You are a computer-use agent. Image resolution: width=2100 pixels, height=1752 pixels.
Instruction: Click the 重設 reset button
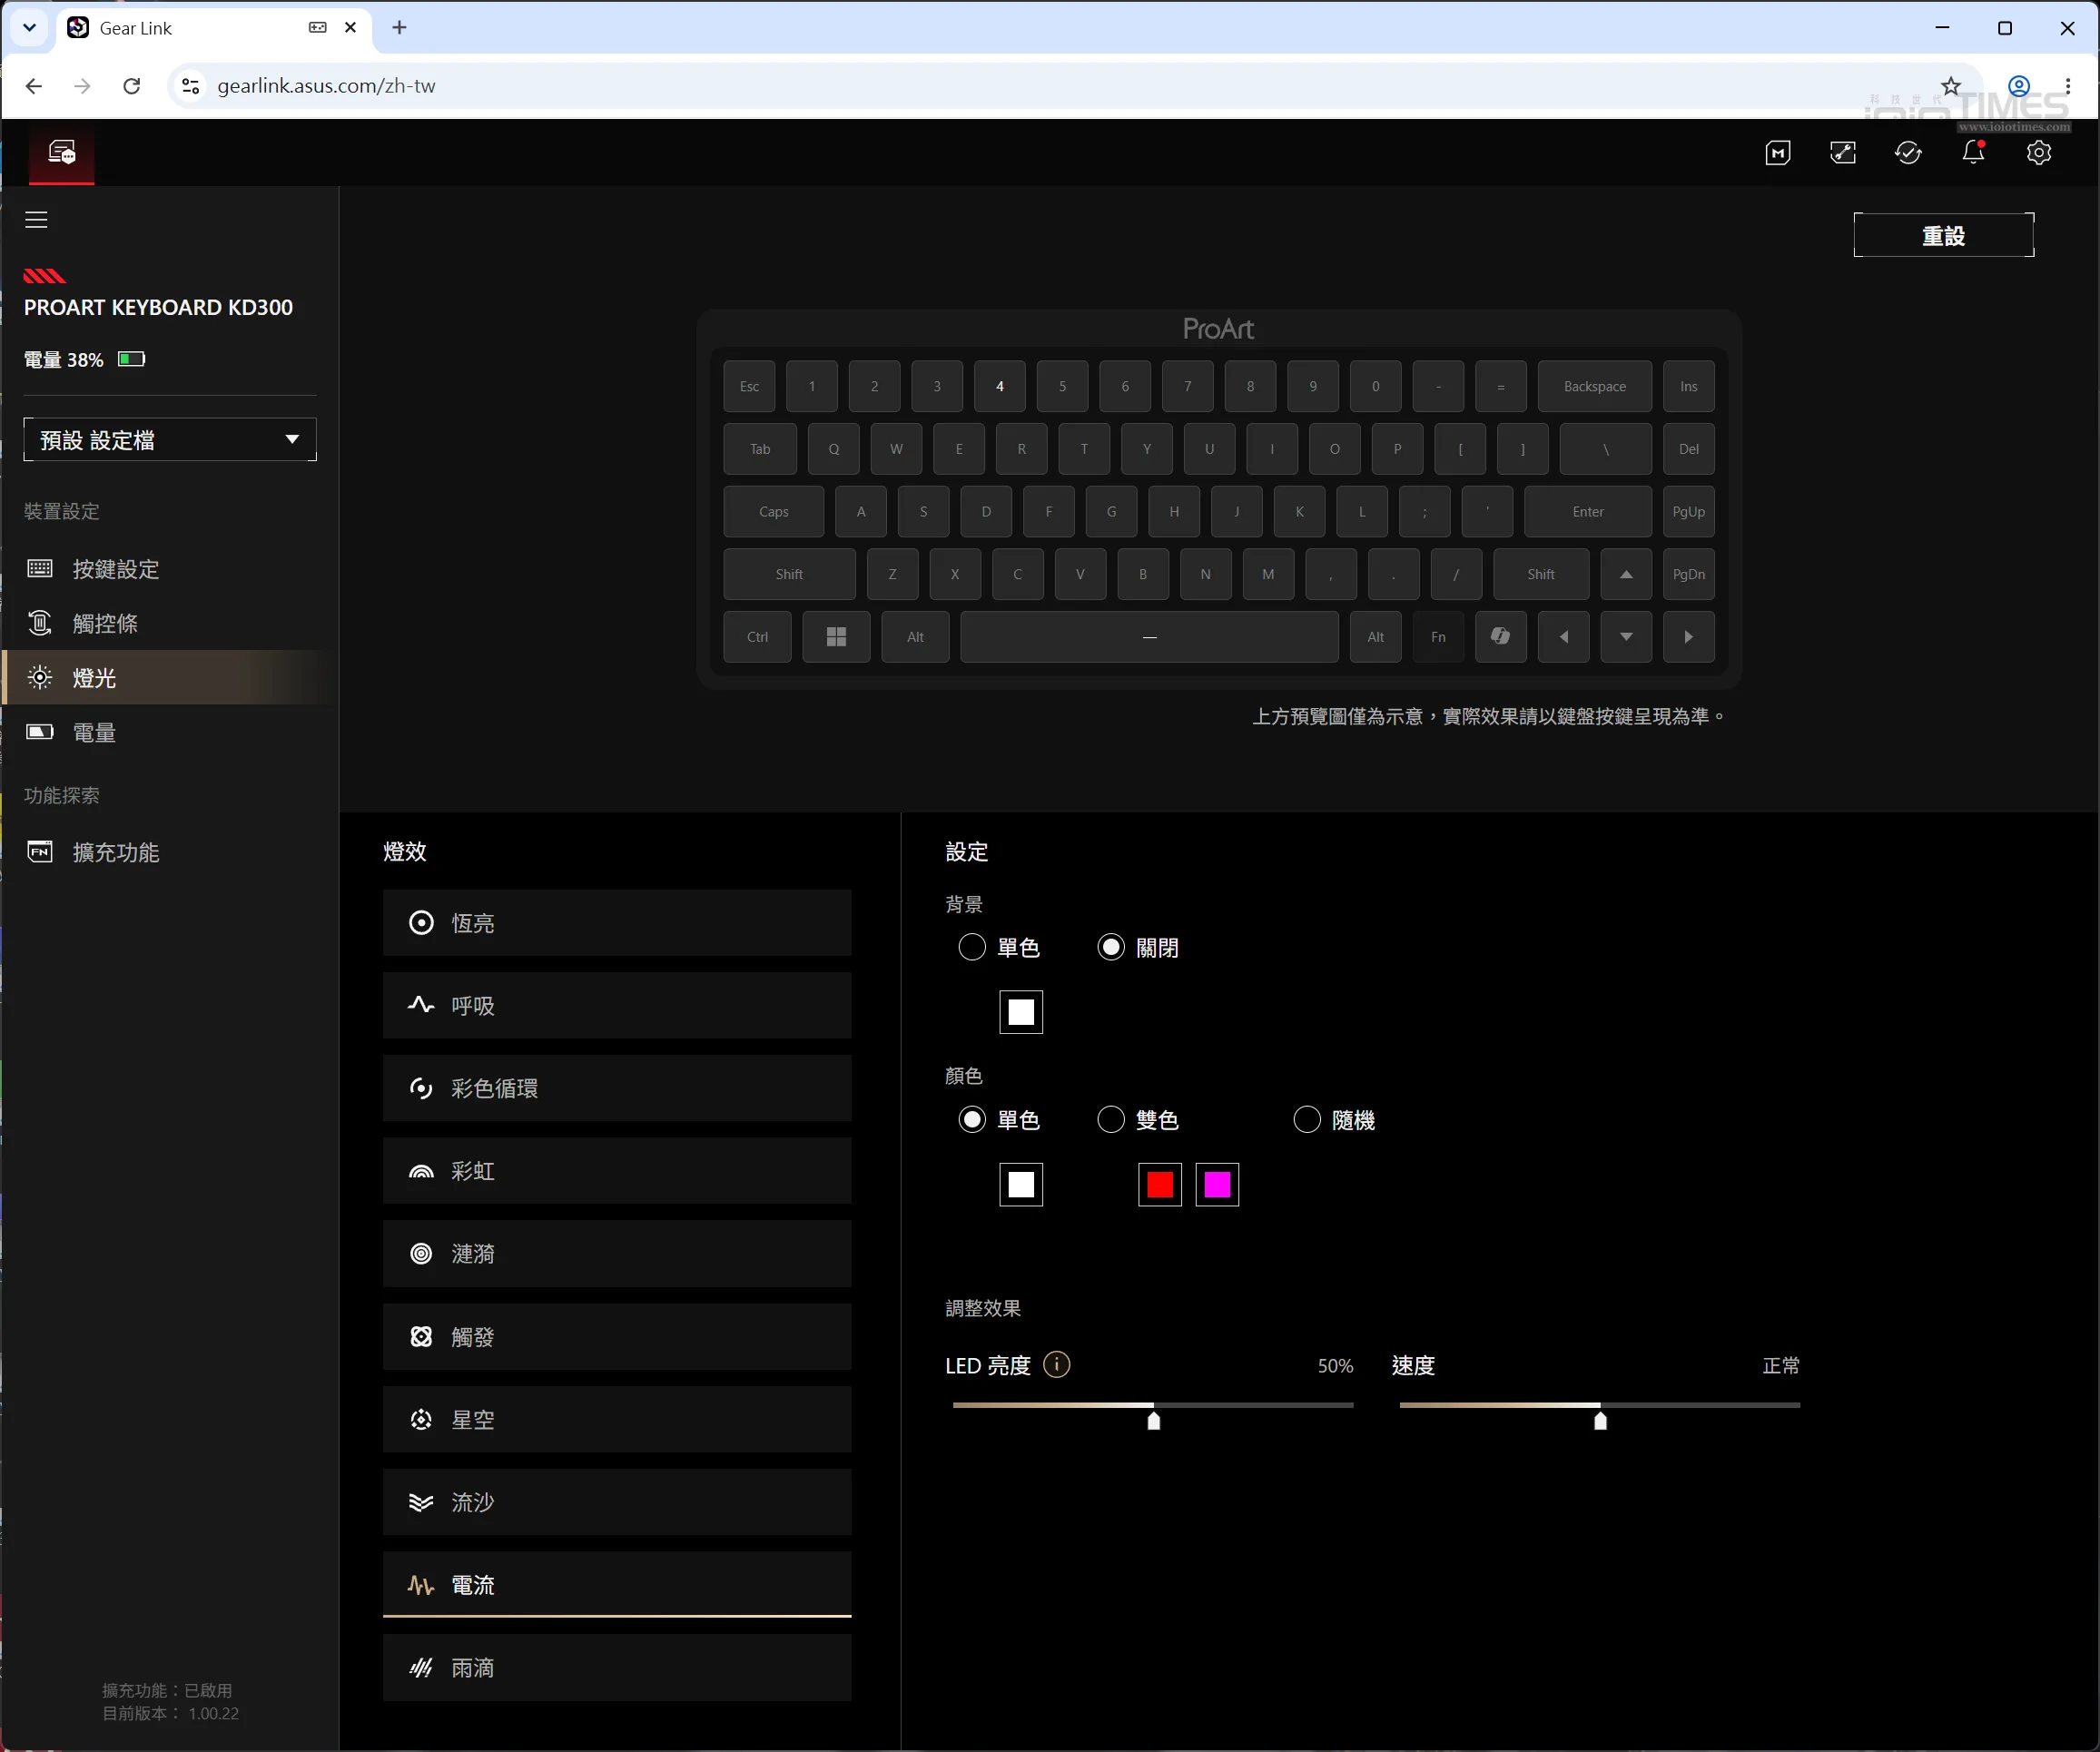tap(1944, 235)
